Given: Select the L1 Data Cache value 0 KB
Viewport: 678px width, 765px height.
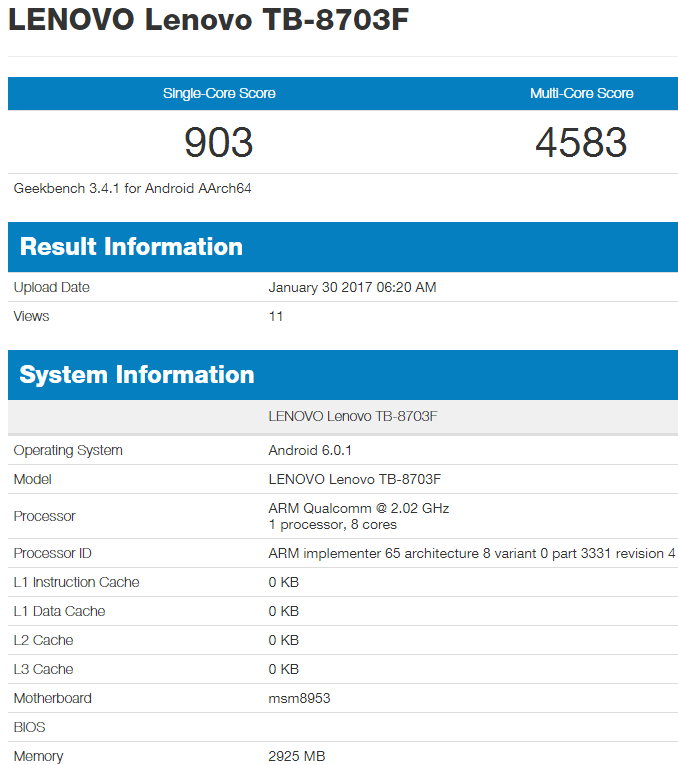Looking at the screenshot, I should (x=283, y=611).
